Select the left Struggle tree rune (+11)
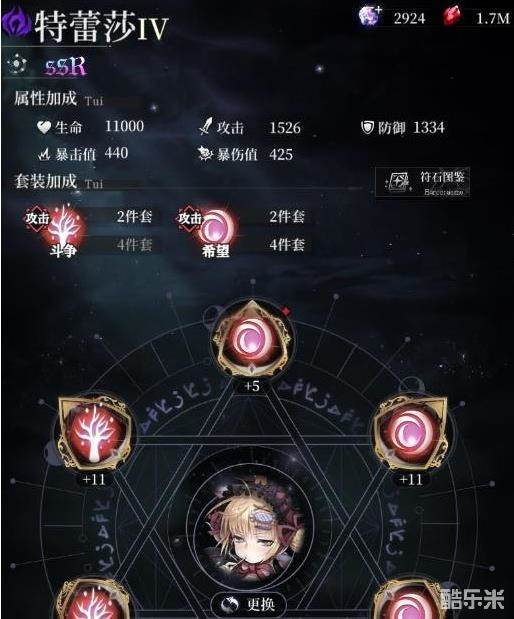 click(x=94, y=433)
